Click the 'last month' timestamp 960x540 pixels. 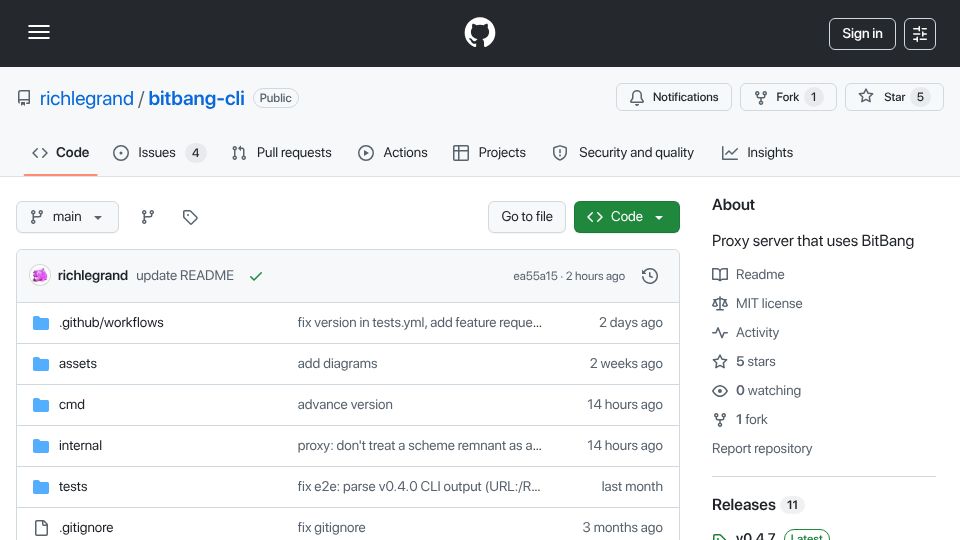(x=632, y=487)
